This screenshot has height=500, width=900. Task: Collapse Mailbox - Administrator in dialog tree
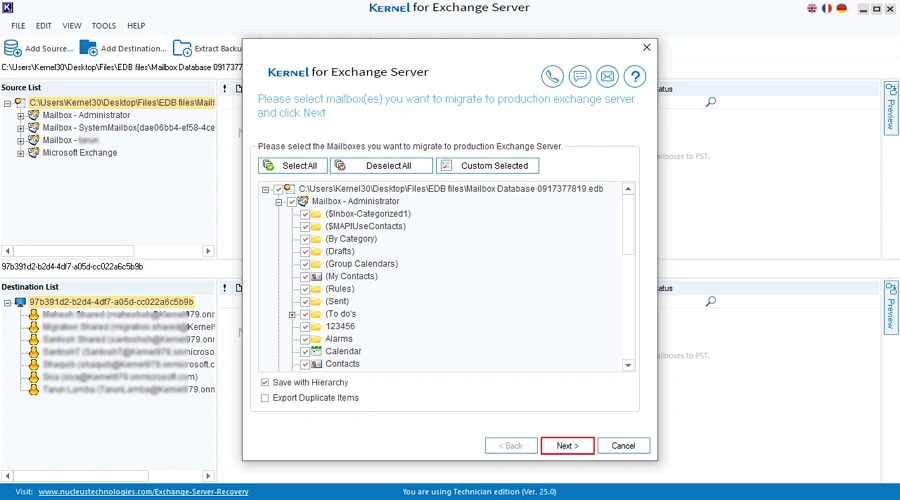(x=278, y=202)
